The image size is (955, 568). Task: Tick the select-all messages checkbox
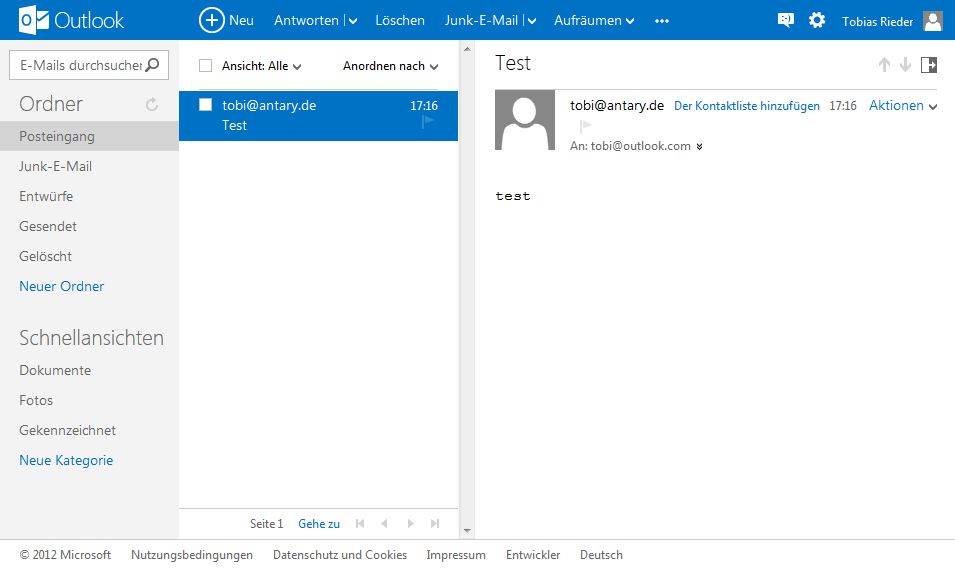tap(205, 66)
